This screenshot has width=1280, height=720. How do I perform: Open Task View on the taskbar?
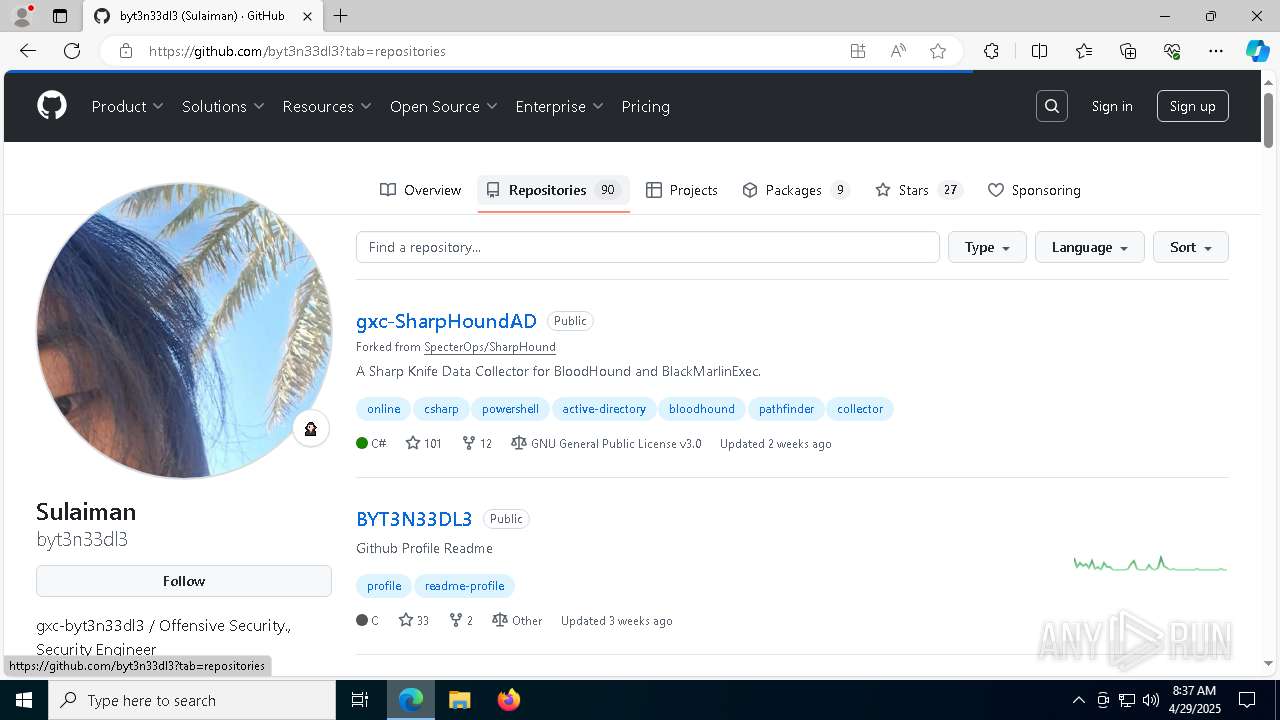[360, 700]
